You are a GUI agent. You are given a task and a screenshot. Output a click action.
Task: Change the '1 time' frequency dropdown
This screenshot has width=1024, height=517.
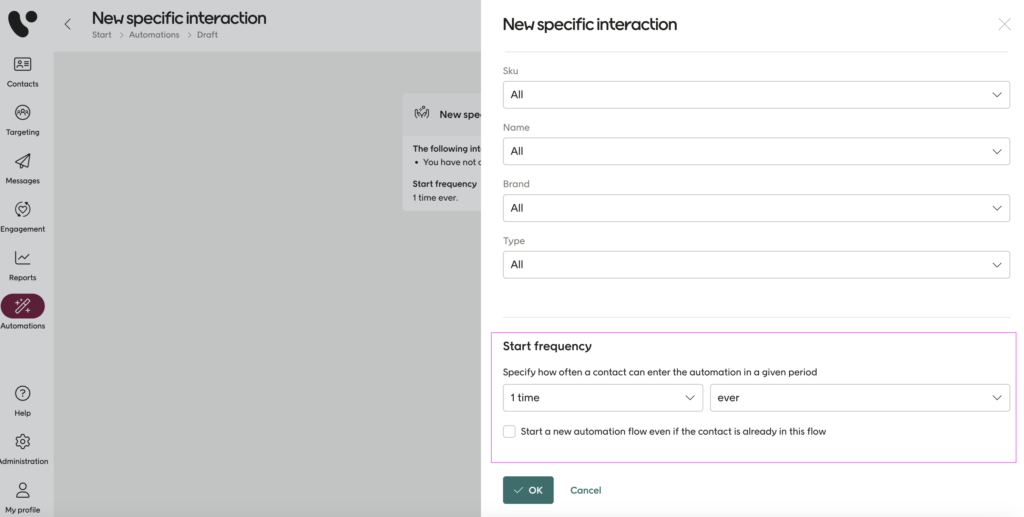(602, 398)
